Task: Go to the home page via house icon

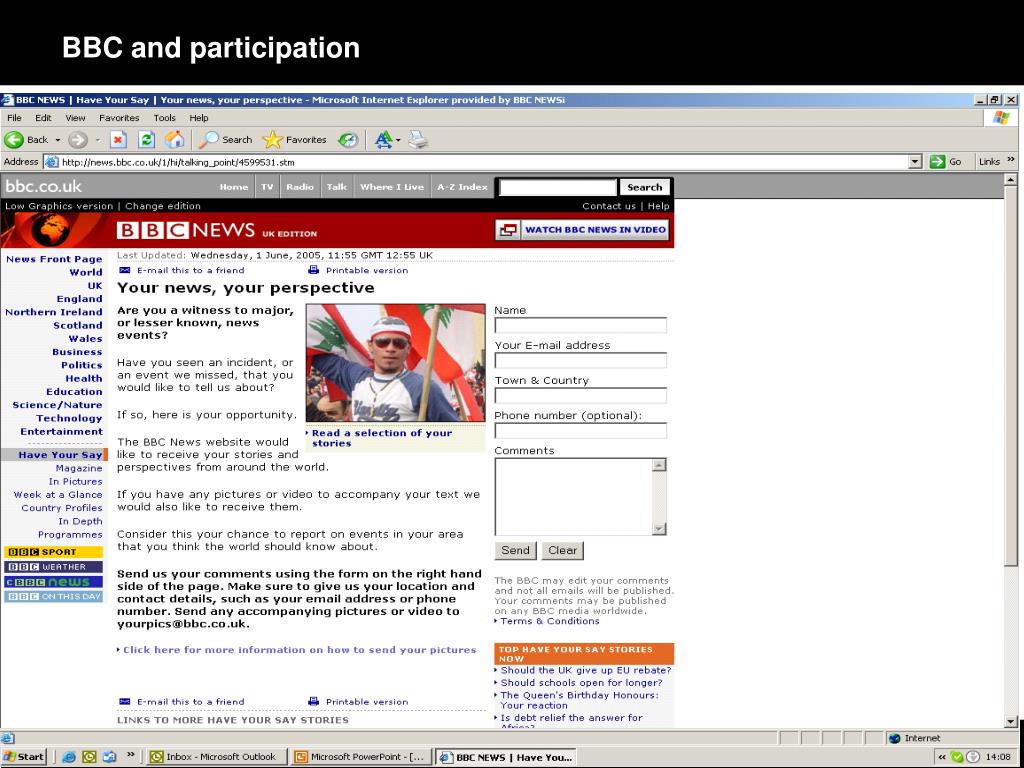Action: coord(174,139)
